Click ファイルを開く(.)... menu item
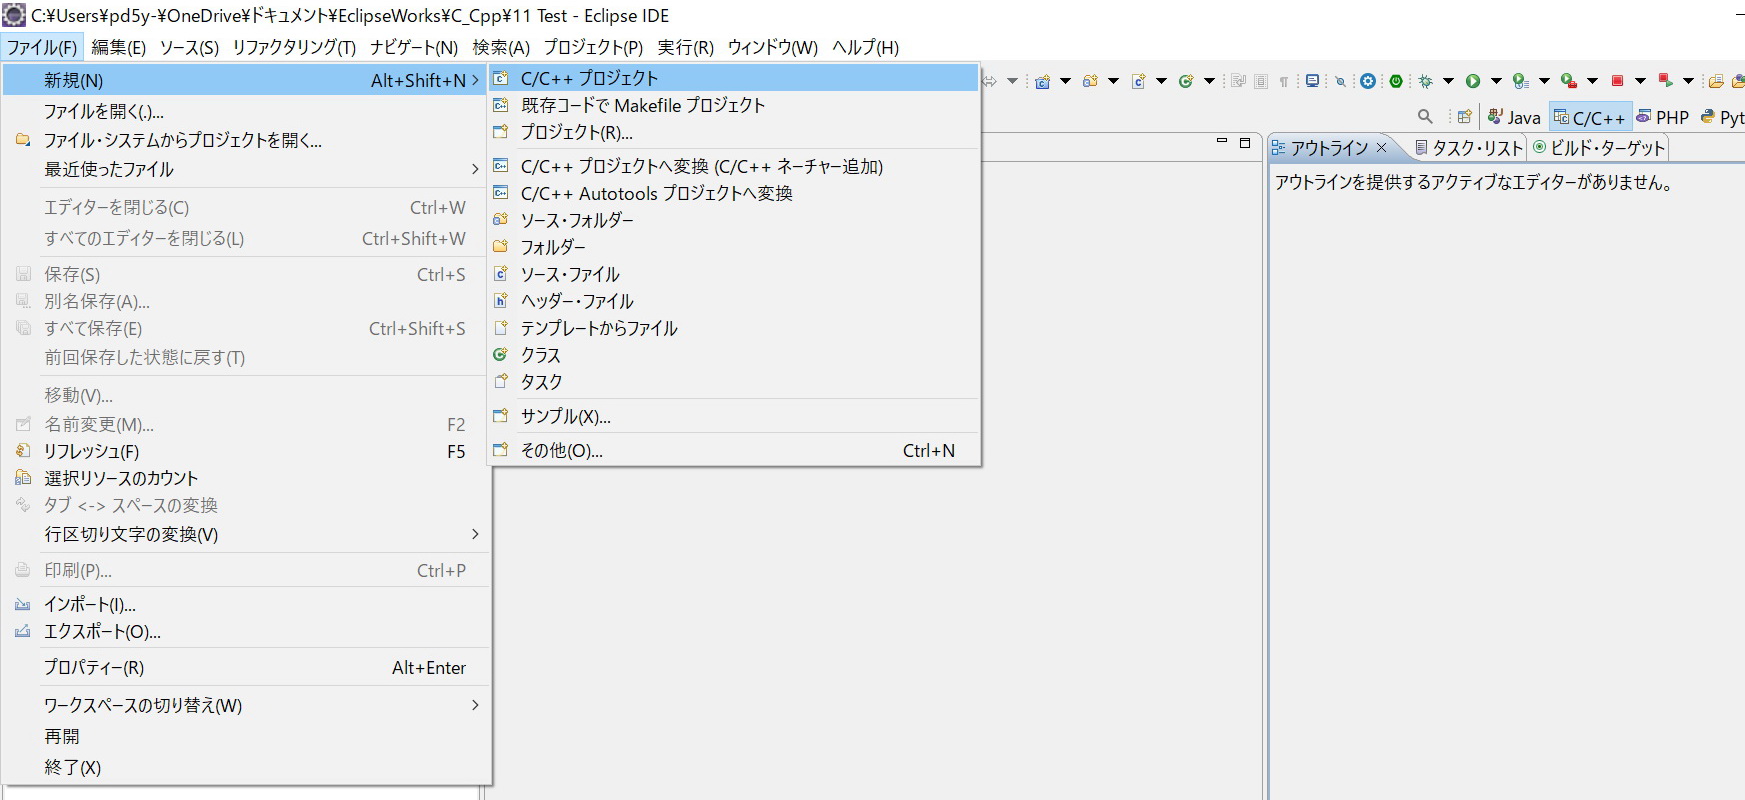The image size is (1745, 800). 247,111
